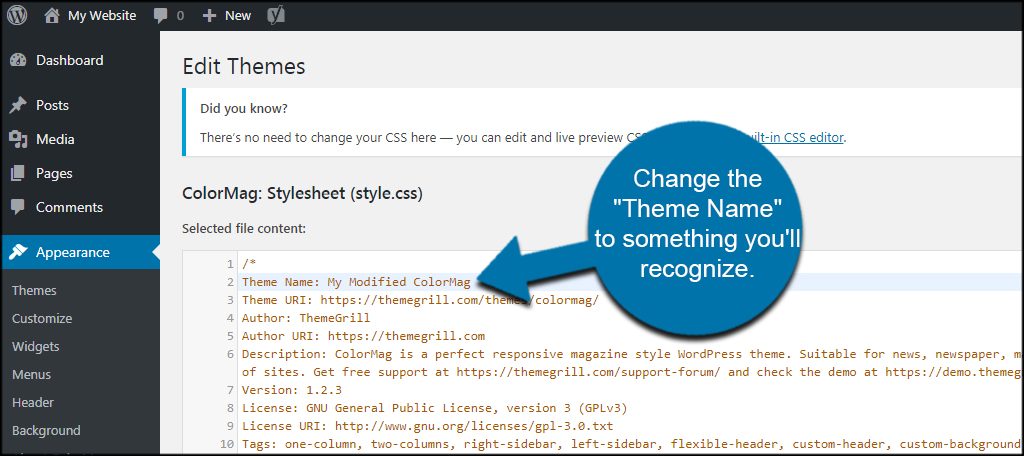Click the Edit Themes page heading
The width and height of the screenshot is (1024, 456).
pyautogui.click(x=244, y=66)
